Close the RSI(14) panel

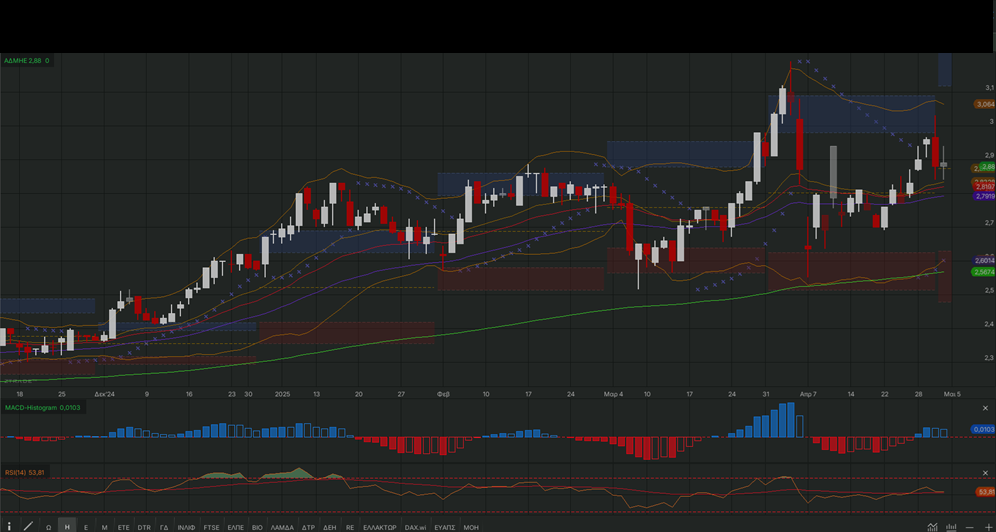click(x=986, y=473)
